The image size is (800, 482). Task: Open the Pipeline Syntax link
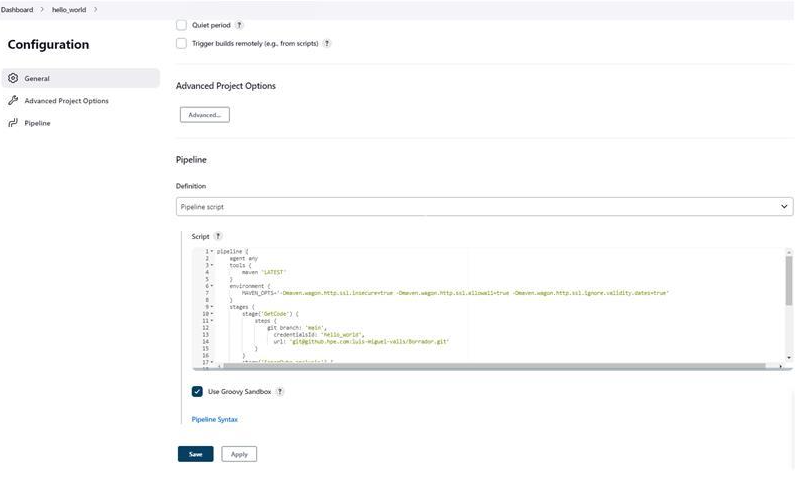tap(214, 419)
